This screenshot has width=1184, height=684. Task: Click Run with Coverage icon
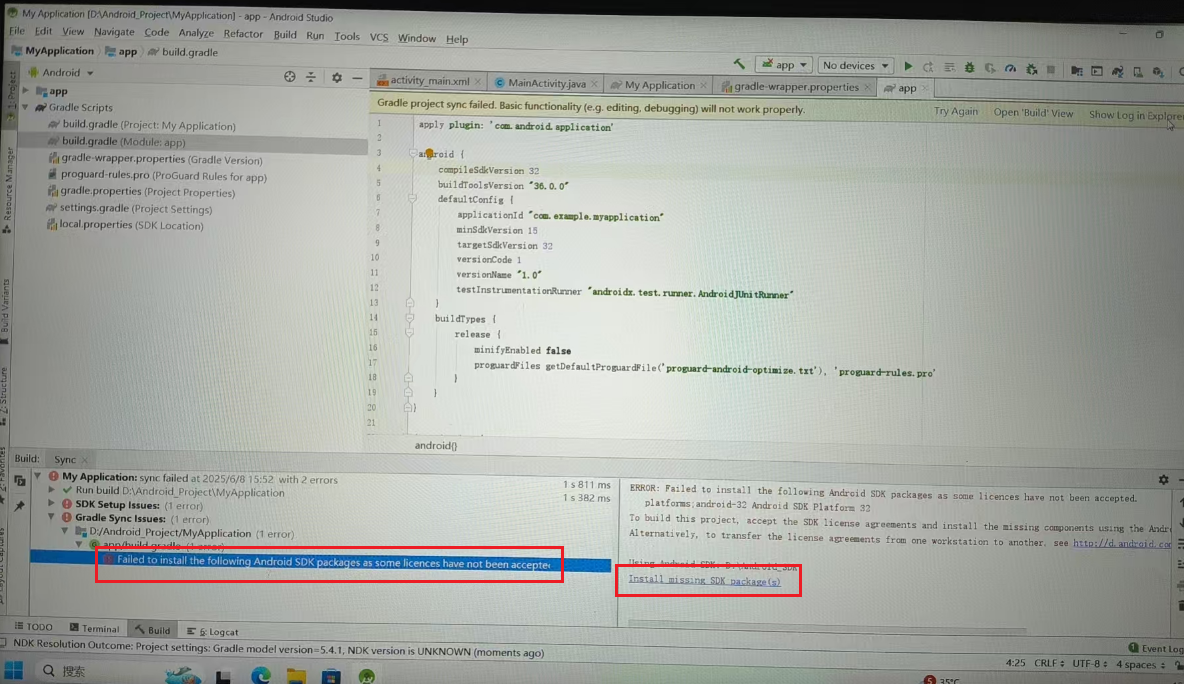point(990,68)
